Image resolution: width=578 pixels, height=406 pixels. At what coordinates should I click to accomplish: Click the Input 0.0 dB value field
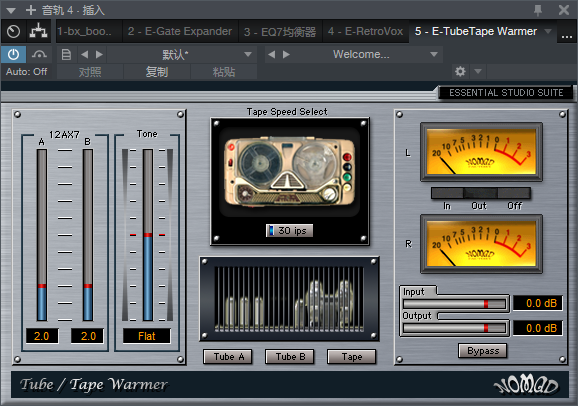(538, 303)
